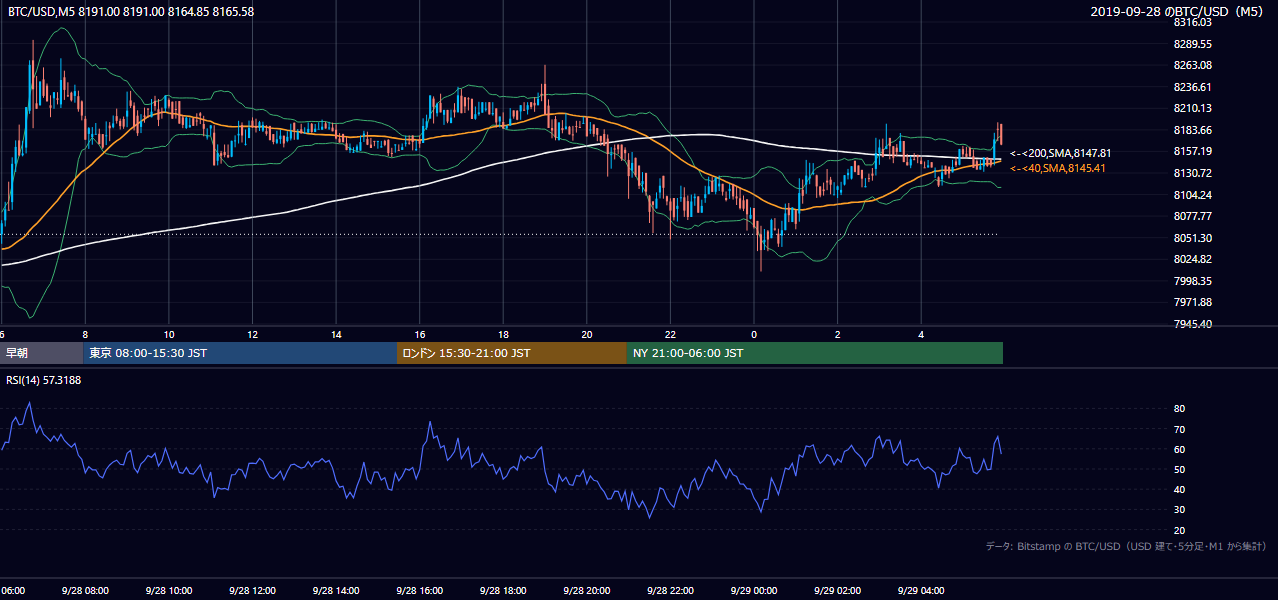The height and width of the screenshot is (600, 1278).
Task: Click the 9/28 16:00 bottom time label
Action: pos(419,590)
